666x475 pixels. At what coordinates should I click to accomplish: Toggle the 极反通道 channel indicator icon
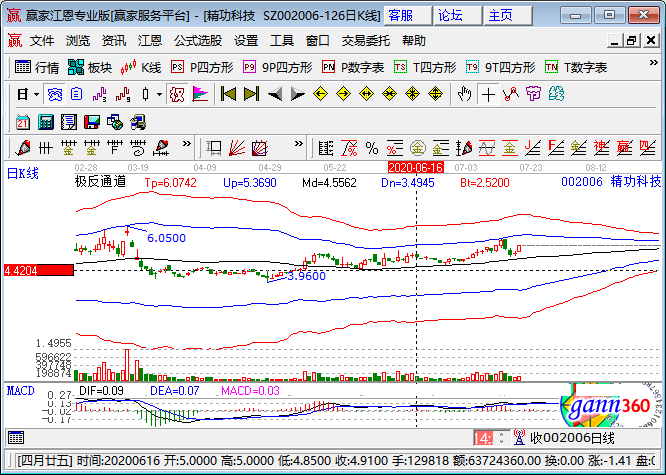click(x=177, y=94)
